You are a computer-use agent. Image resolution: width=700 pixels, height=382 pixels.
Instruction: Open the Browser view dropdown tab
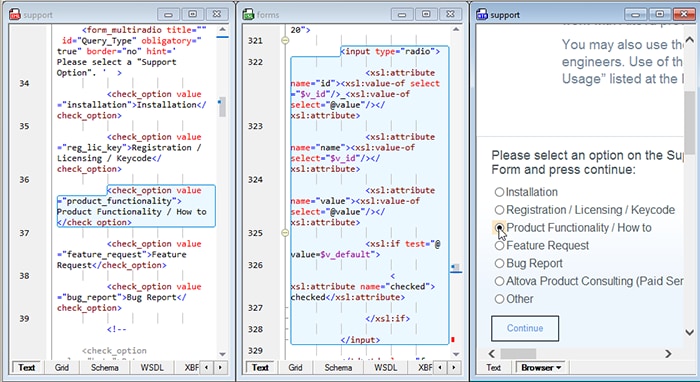(541, 368)
